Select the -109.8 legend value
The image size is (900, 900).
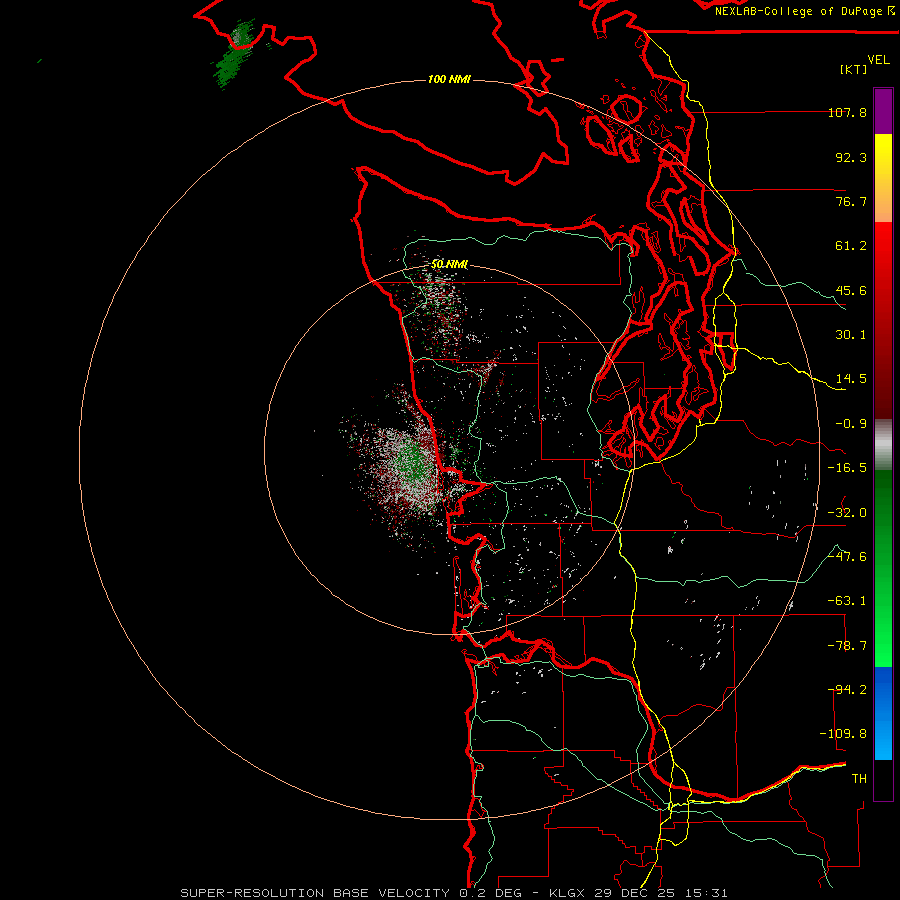(x=843, y=734)
